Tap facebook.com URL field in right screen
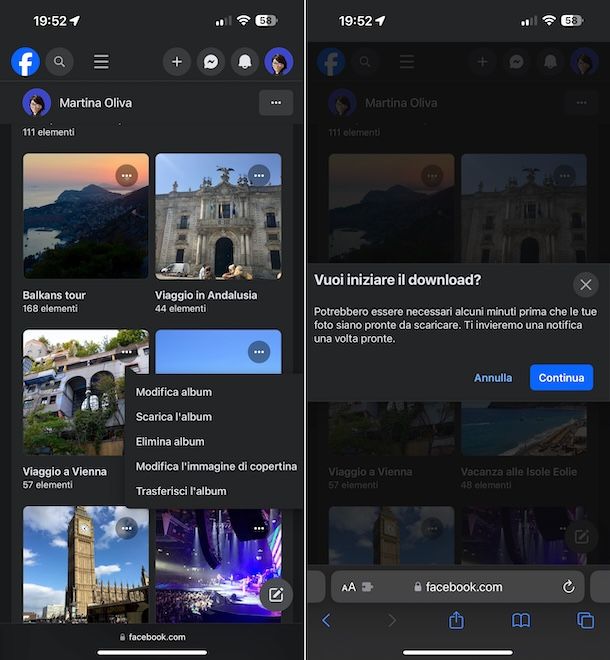The image size is (610, 660). [x=458, y=587]
